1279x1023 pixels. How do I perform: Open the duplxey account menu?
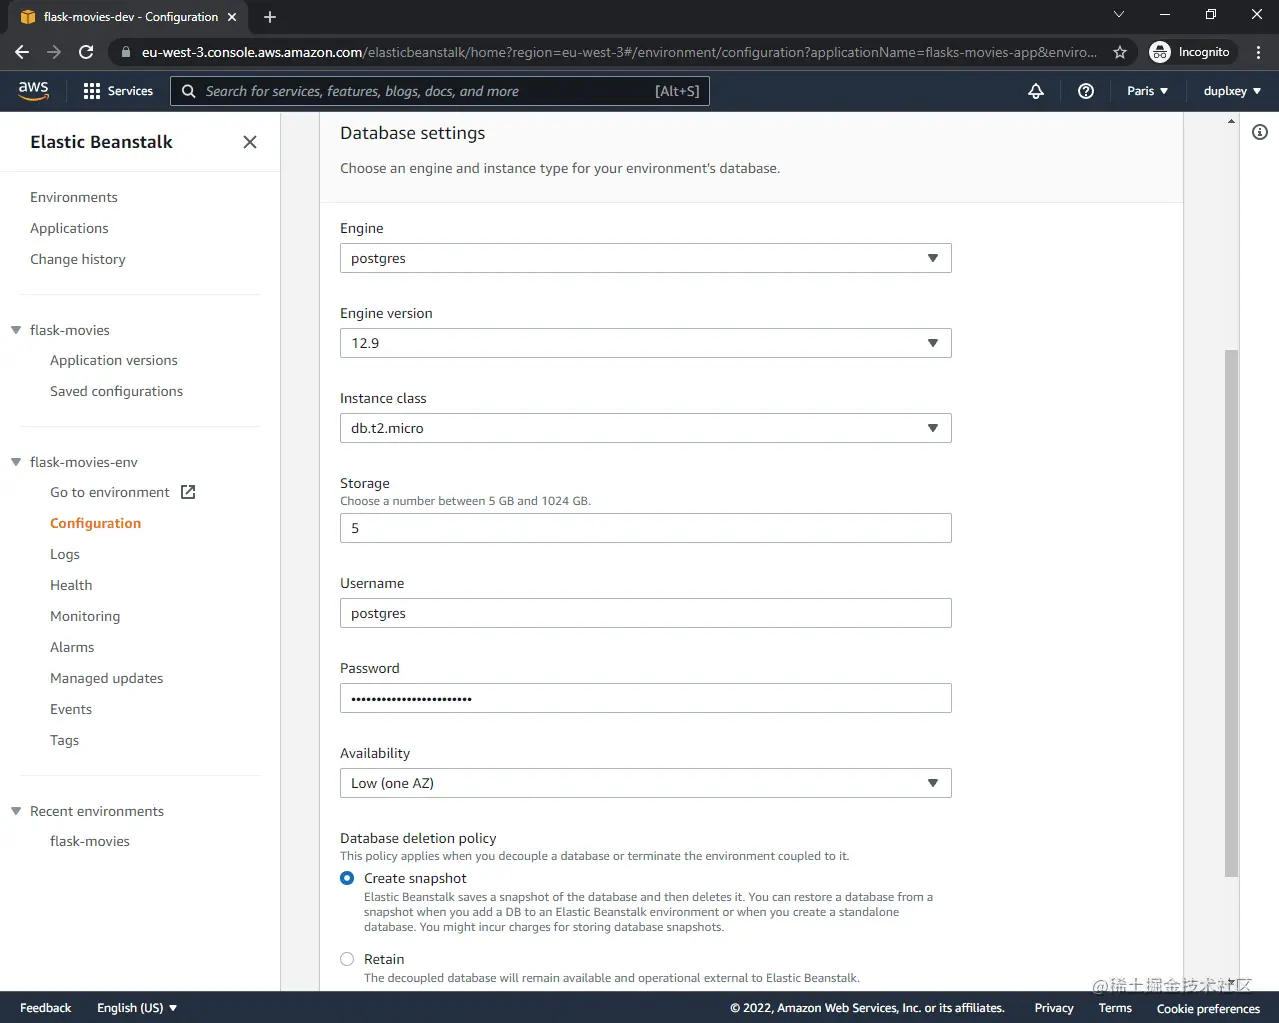point(1232,91)
